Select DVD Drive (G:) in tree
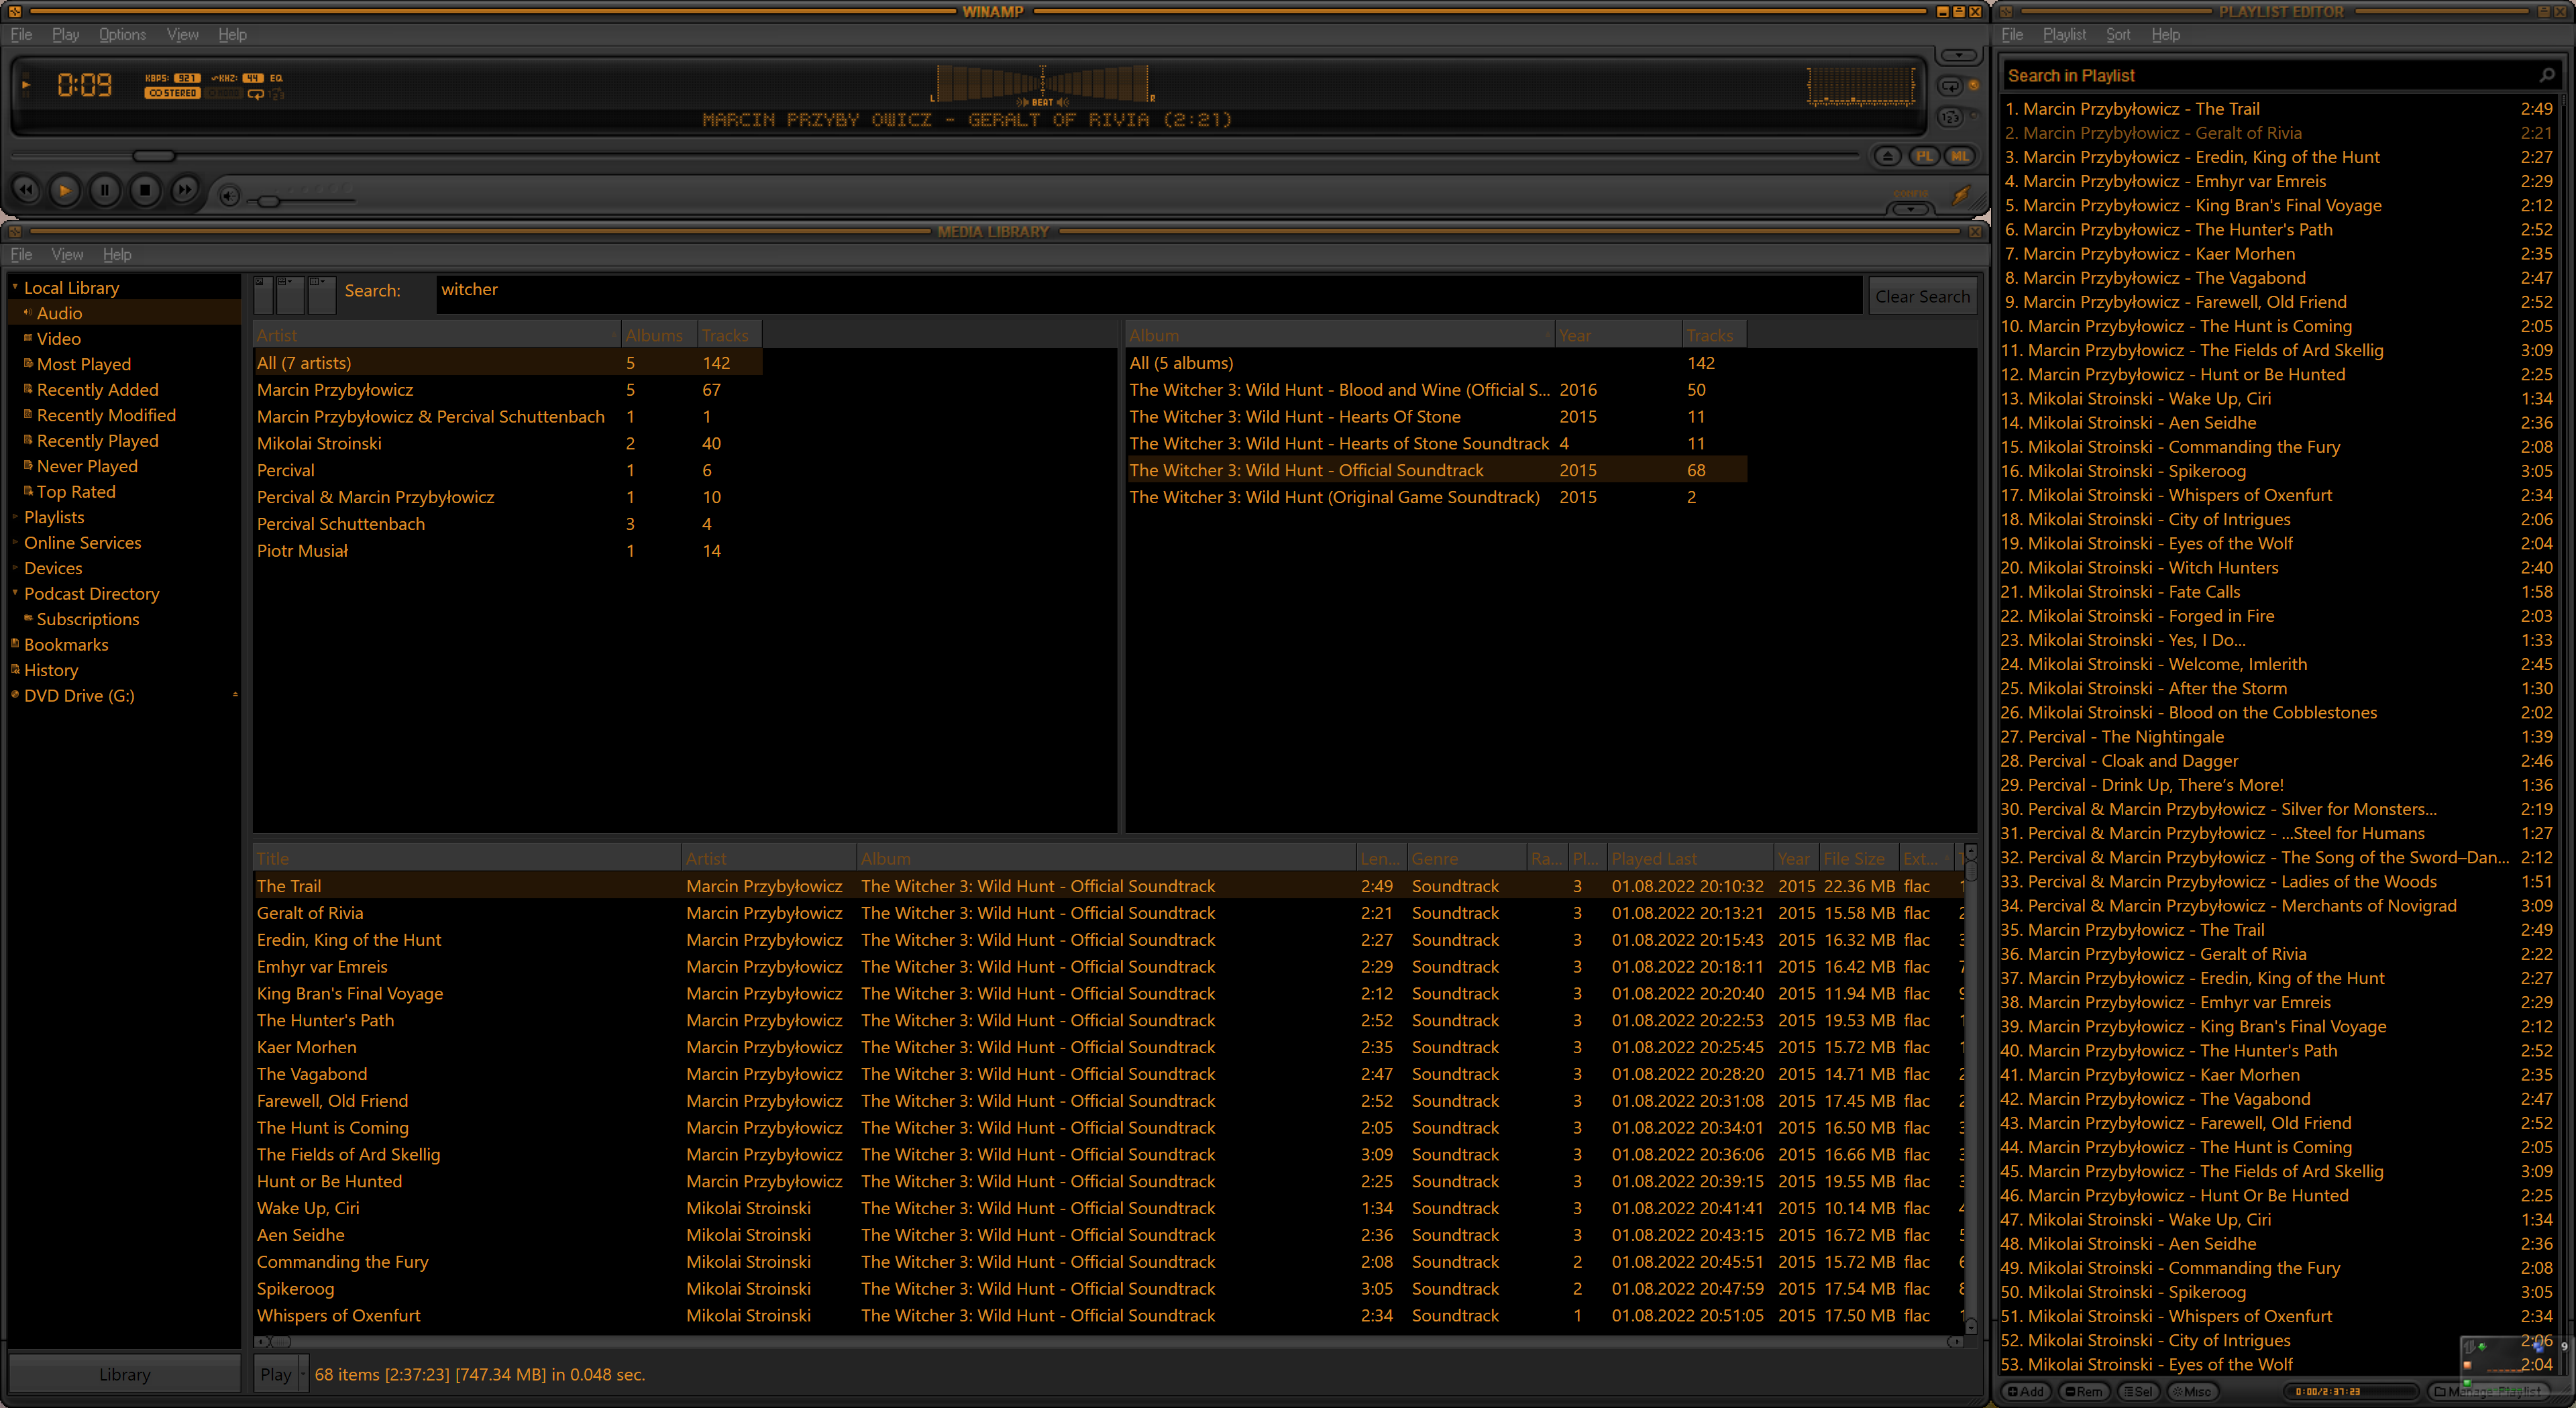The image size is (2576, 1408). 79,695
